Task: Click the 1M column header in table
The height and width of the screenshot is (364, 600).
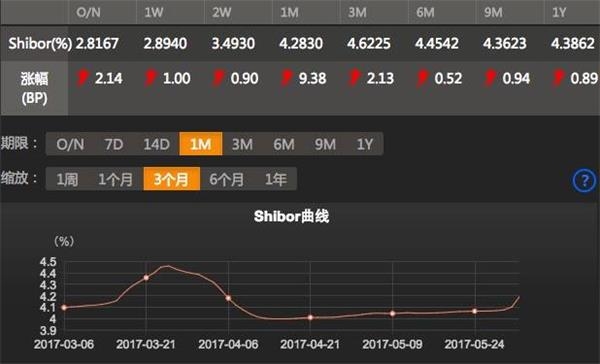Action: 289,13
